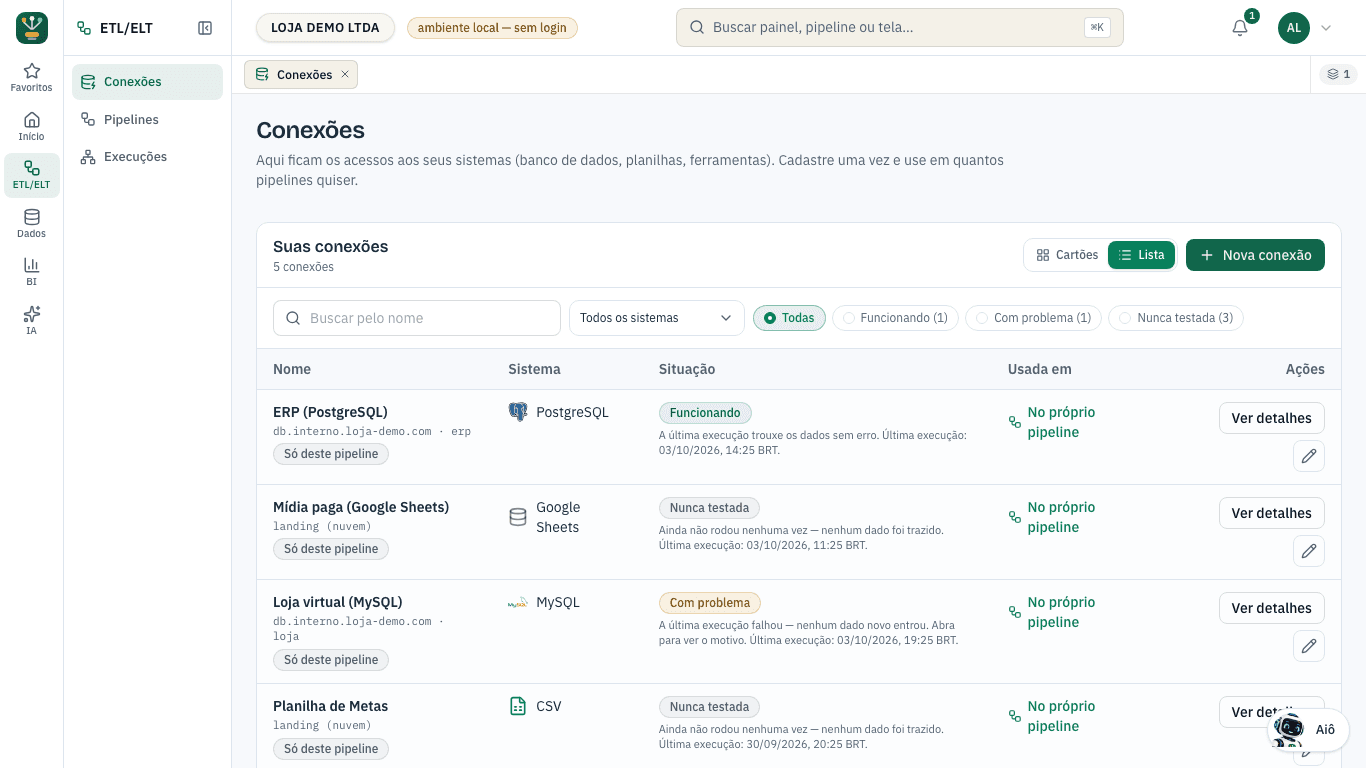This screenshot has width=1366, height=768.
Task: Switch to Lista view
Action: 1141,255
